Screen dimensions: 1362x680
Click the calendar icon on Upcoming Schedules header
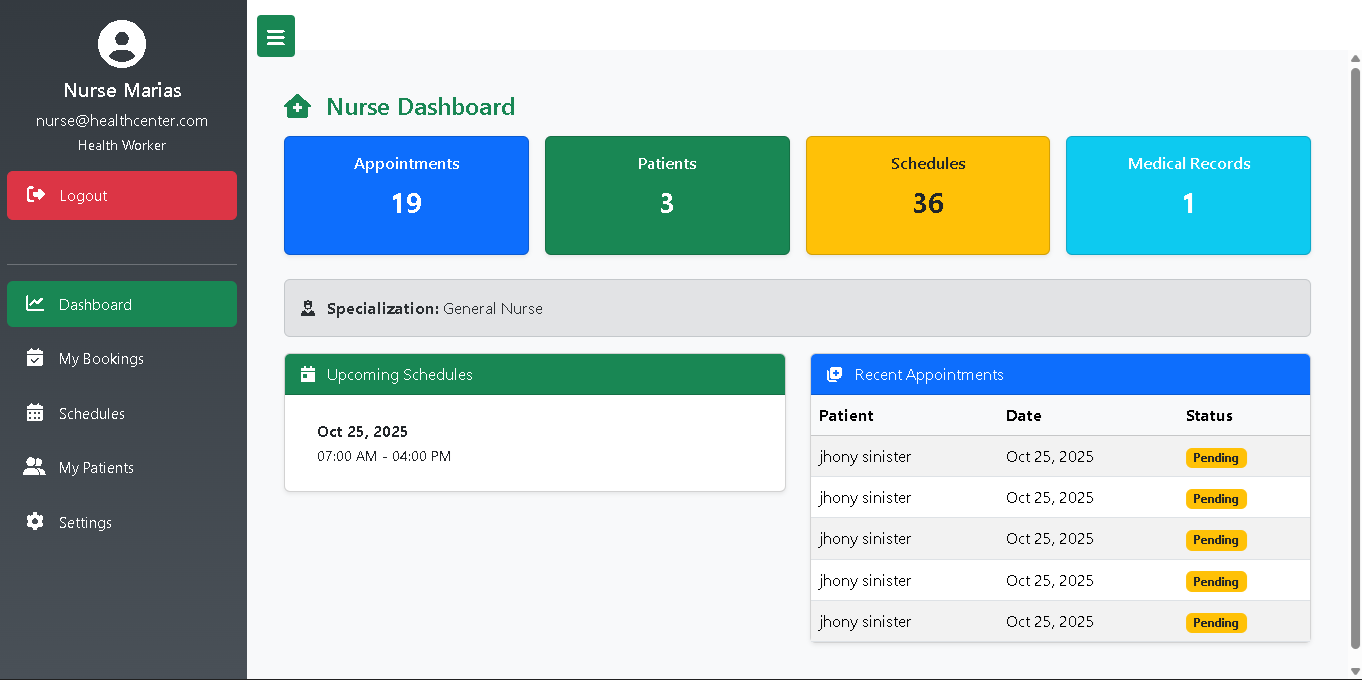[307, 374]
